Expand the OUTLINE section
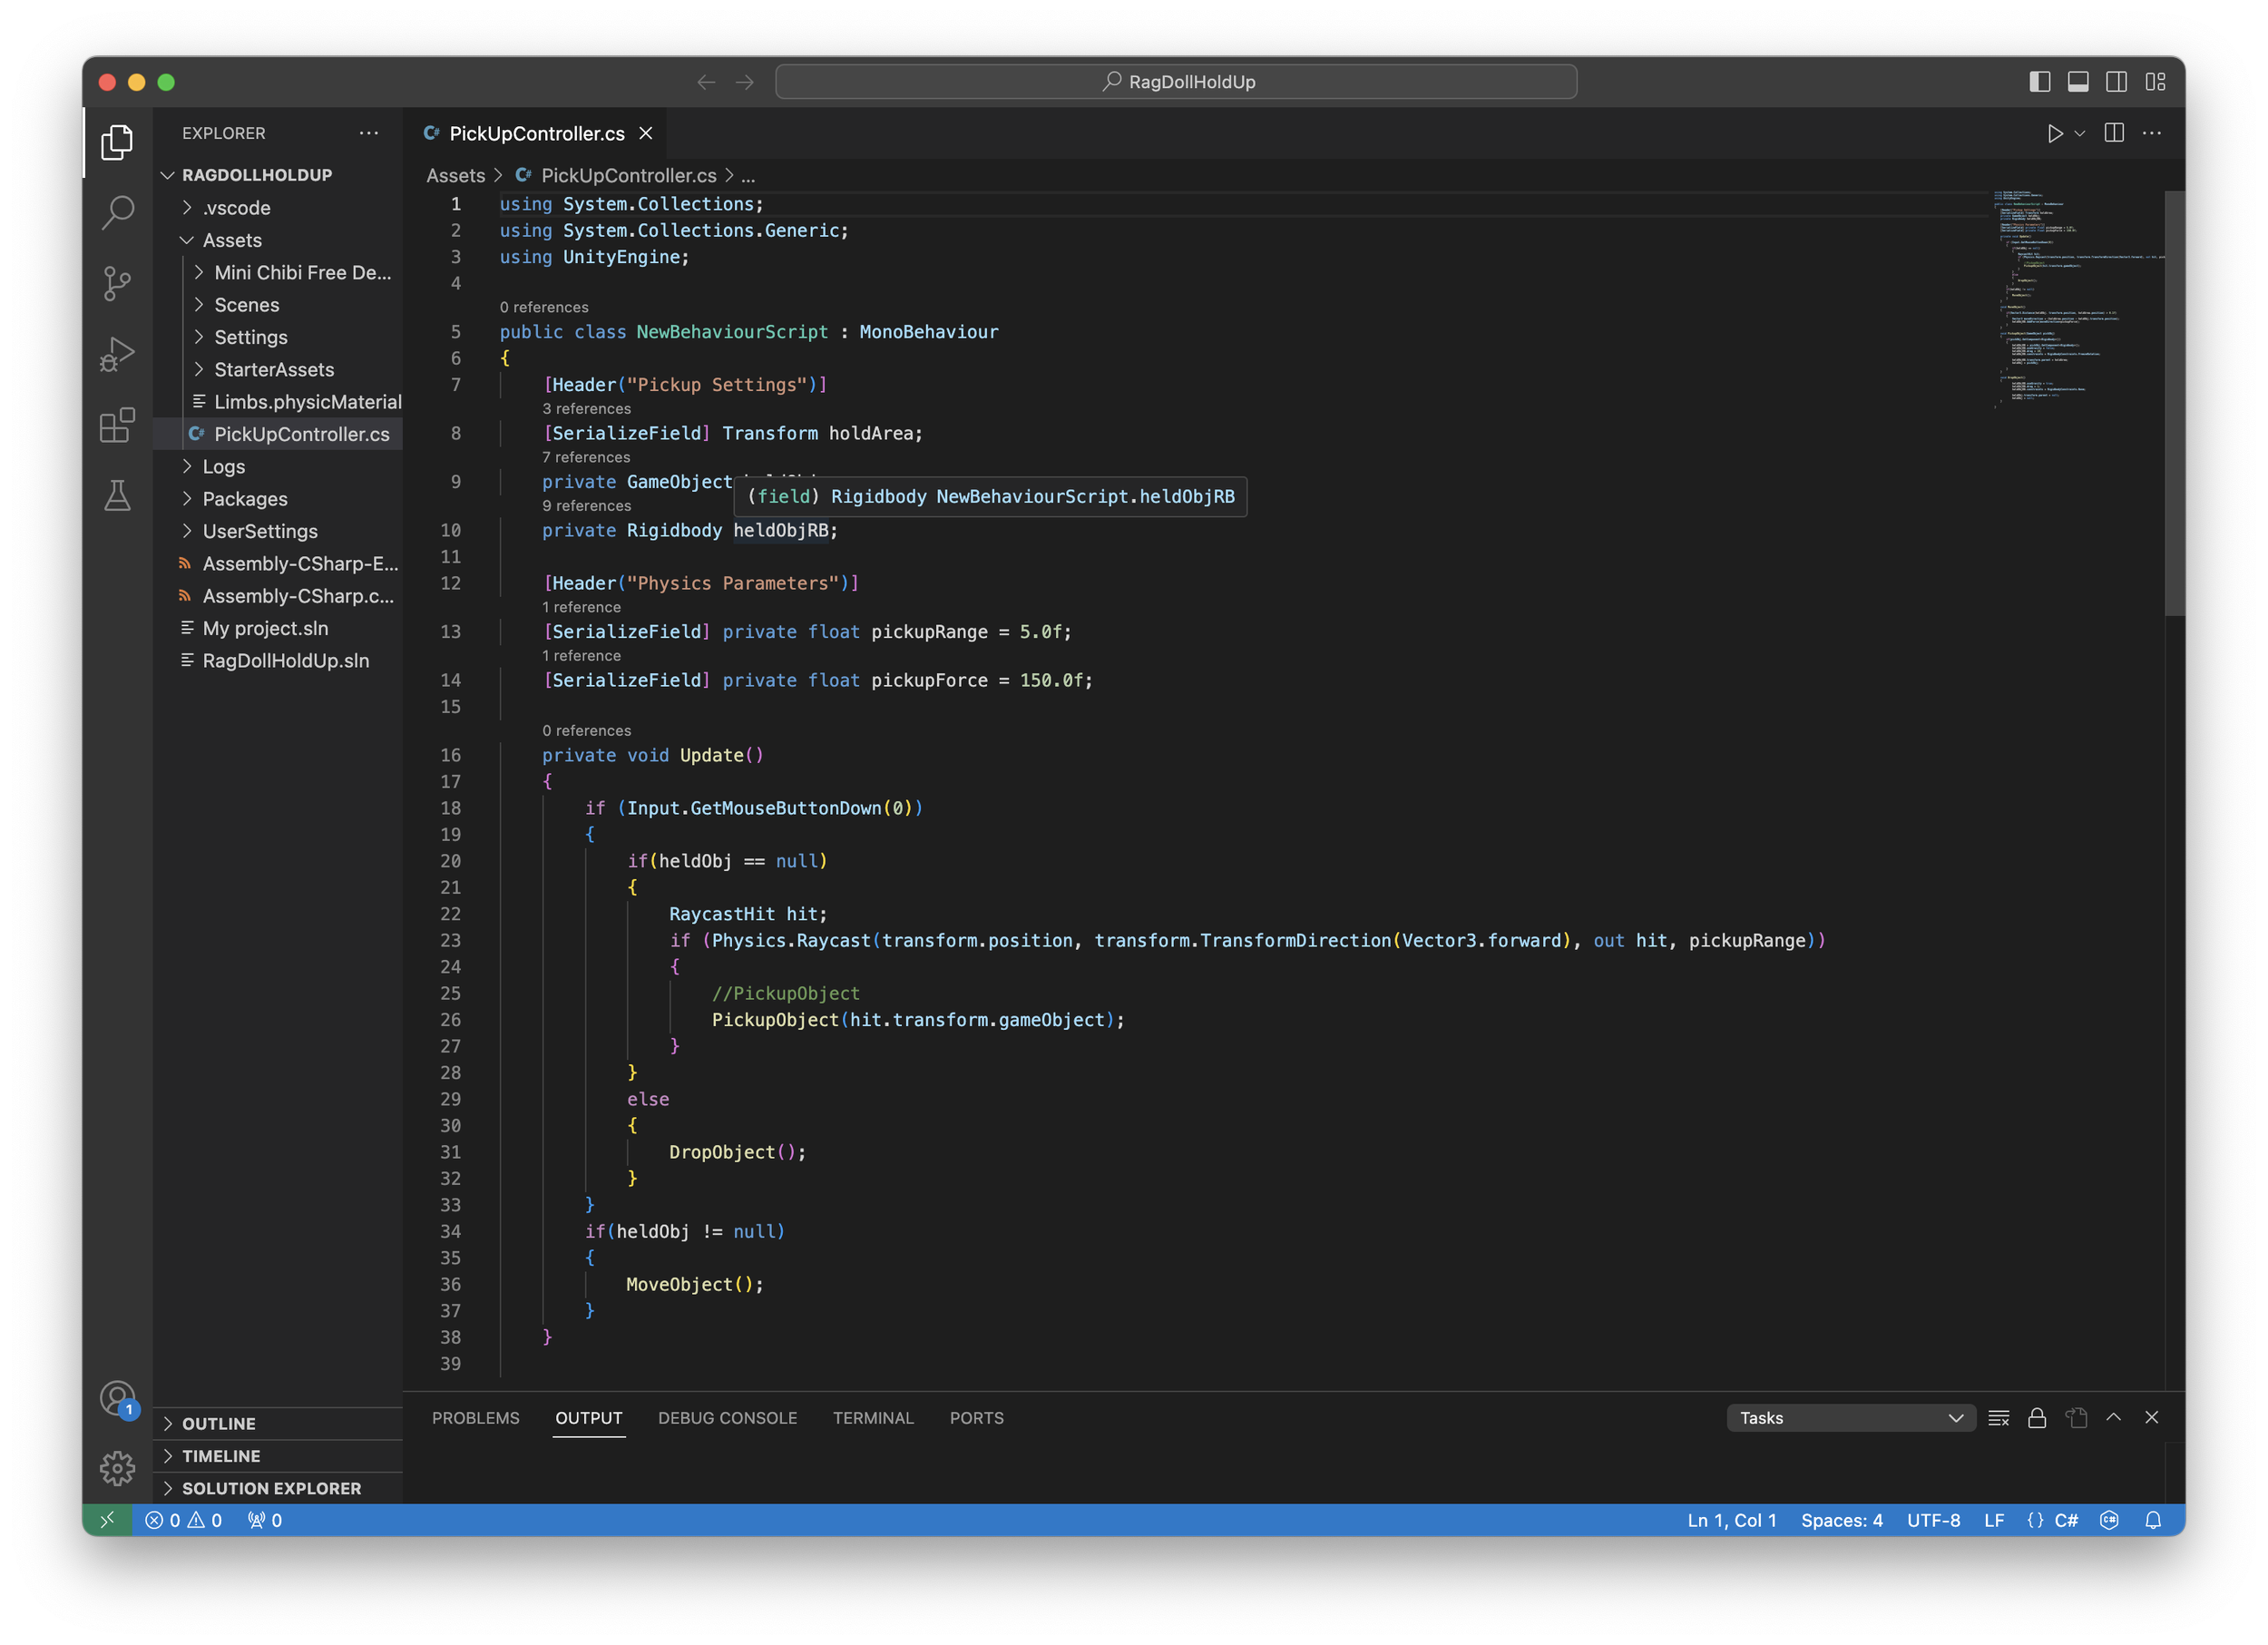 218,1423
